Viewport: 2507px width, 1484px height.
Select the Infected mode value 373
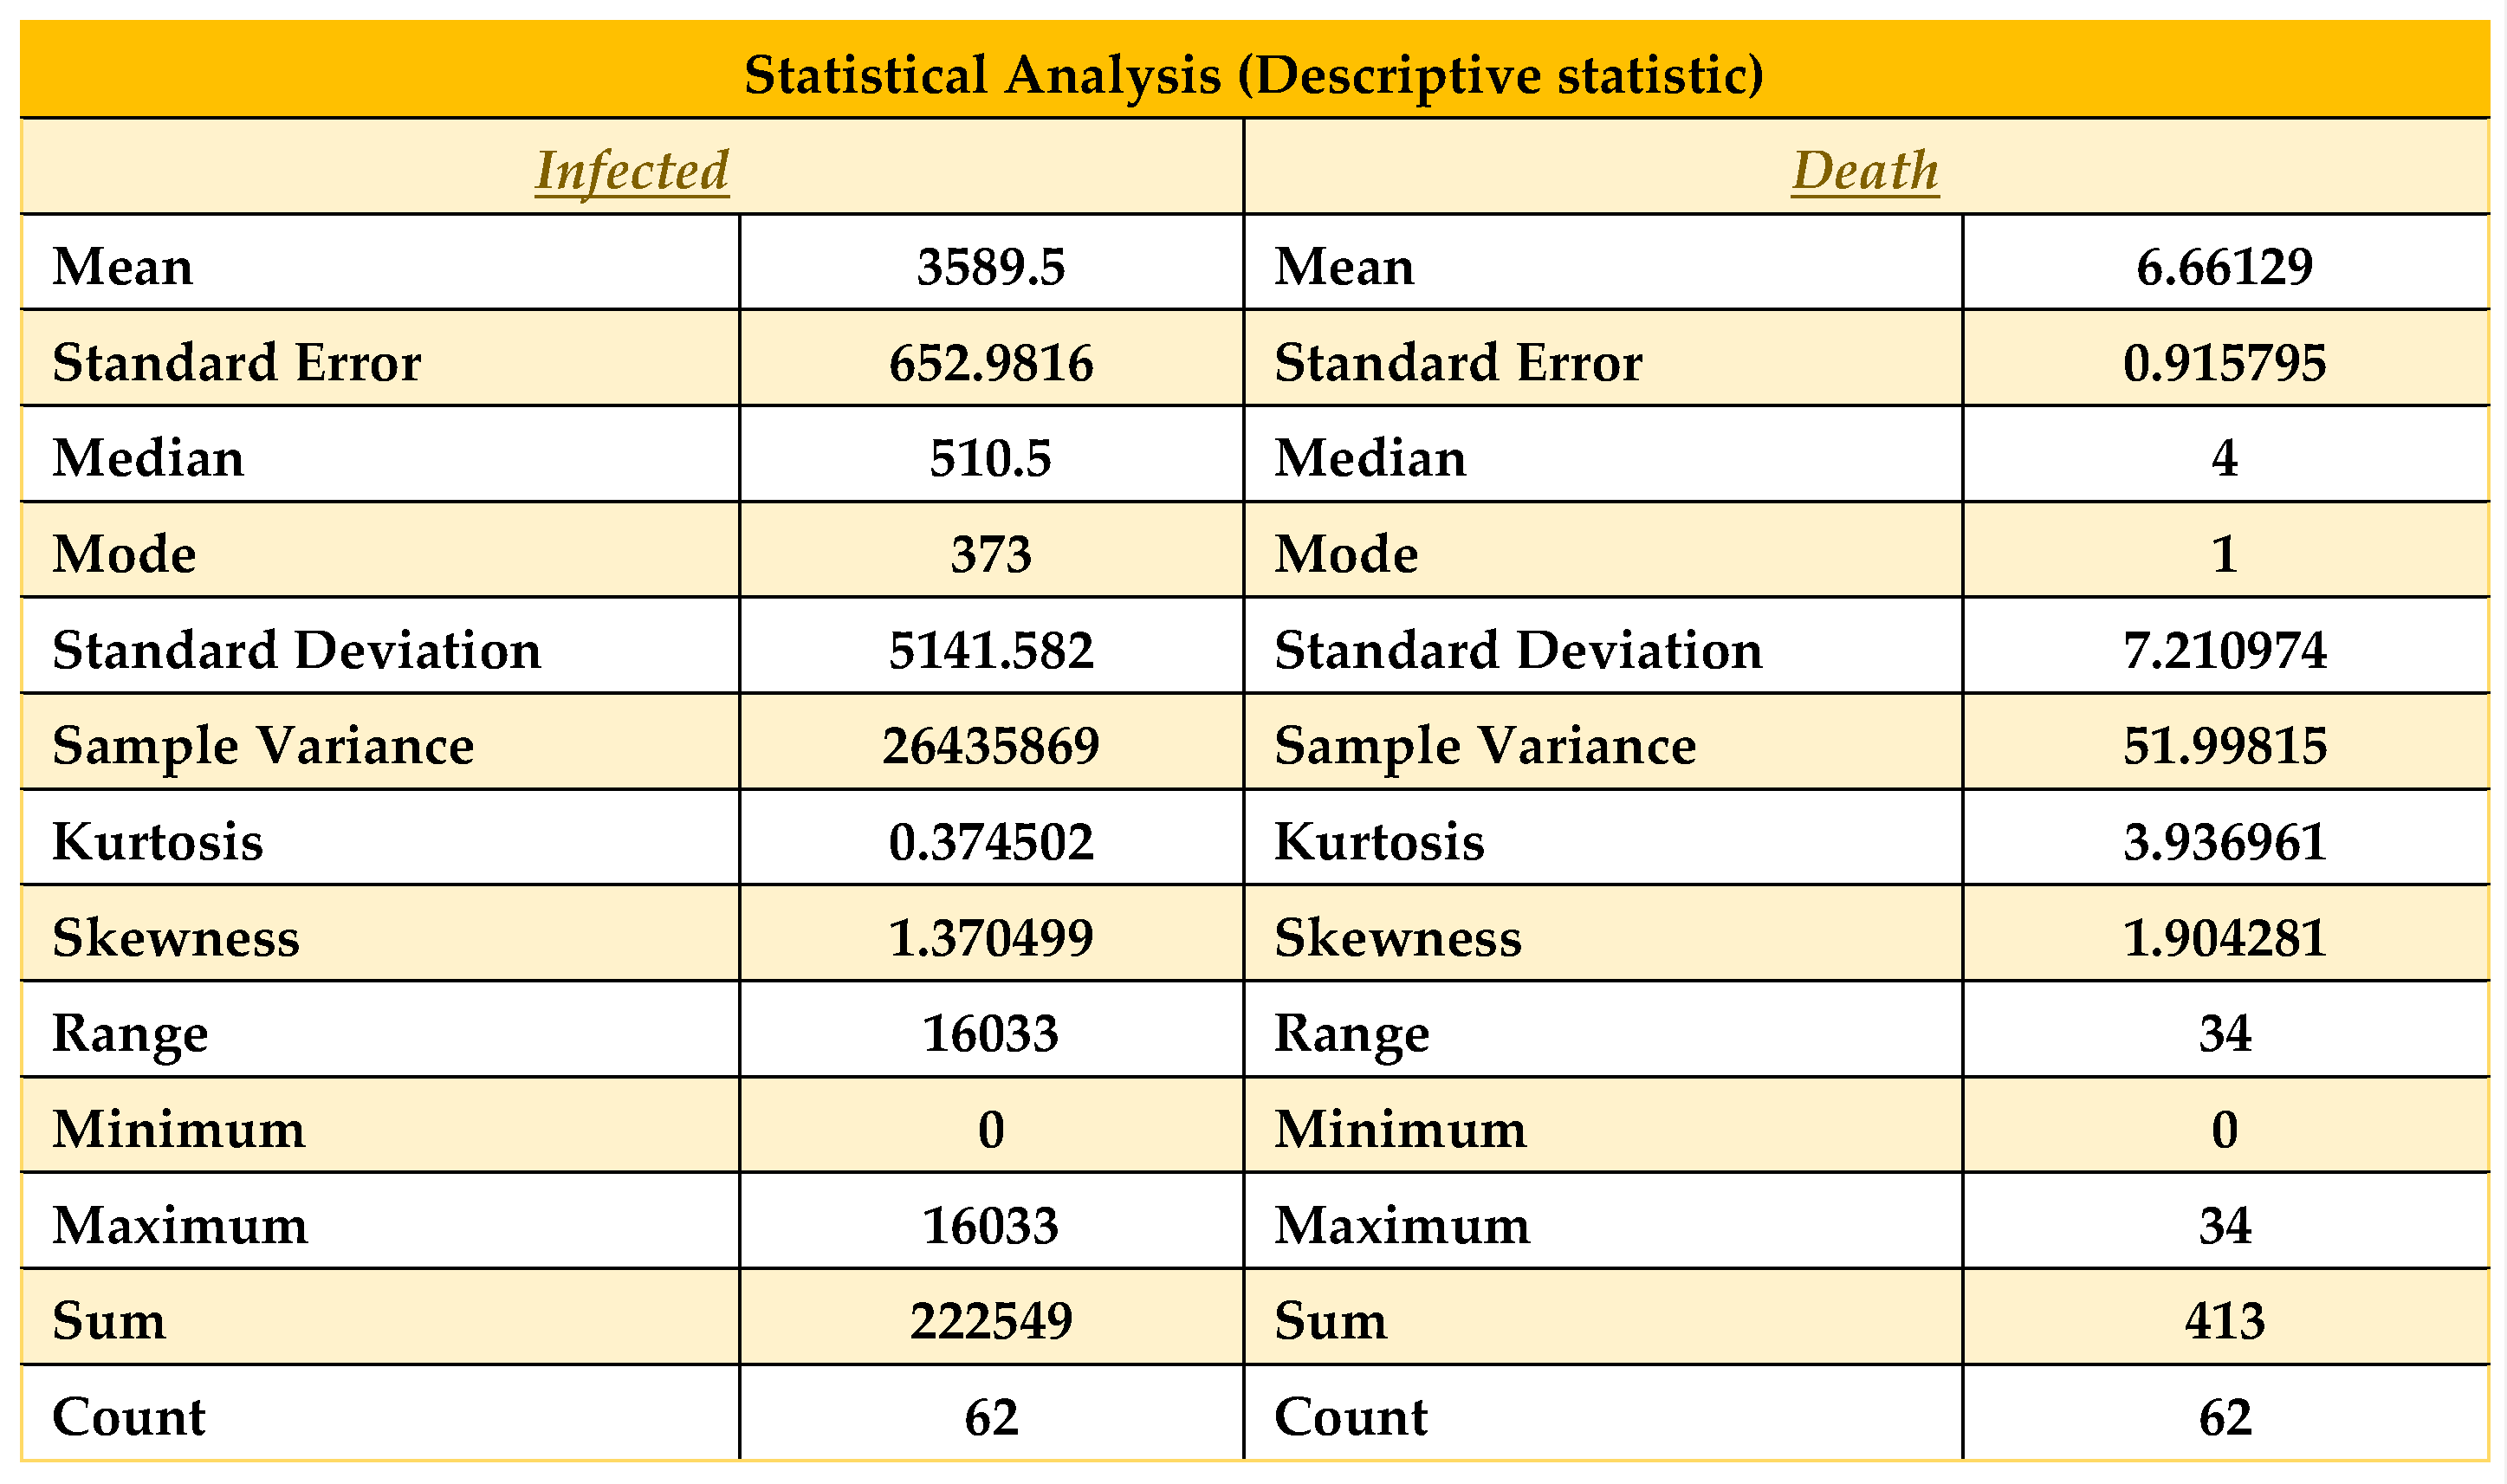[x=991, y=554]
